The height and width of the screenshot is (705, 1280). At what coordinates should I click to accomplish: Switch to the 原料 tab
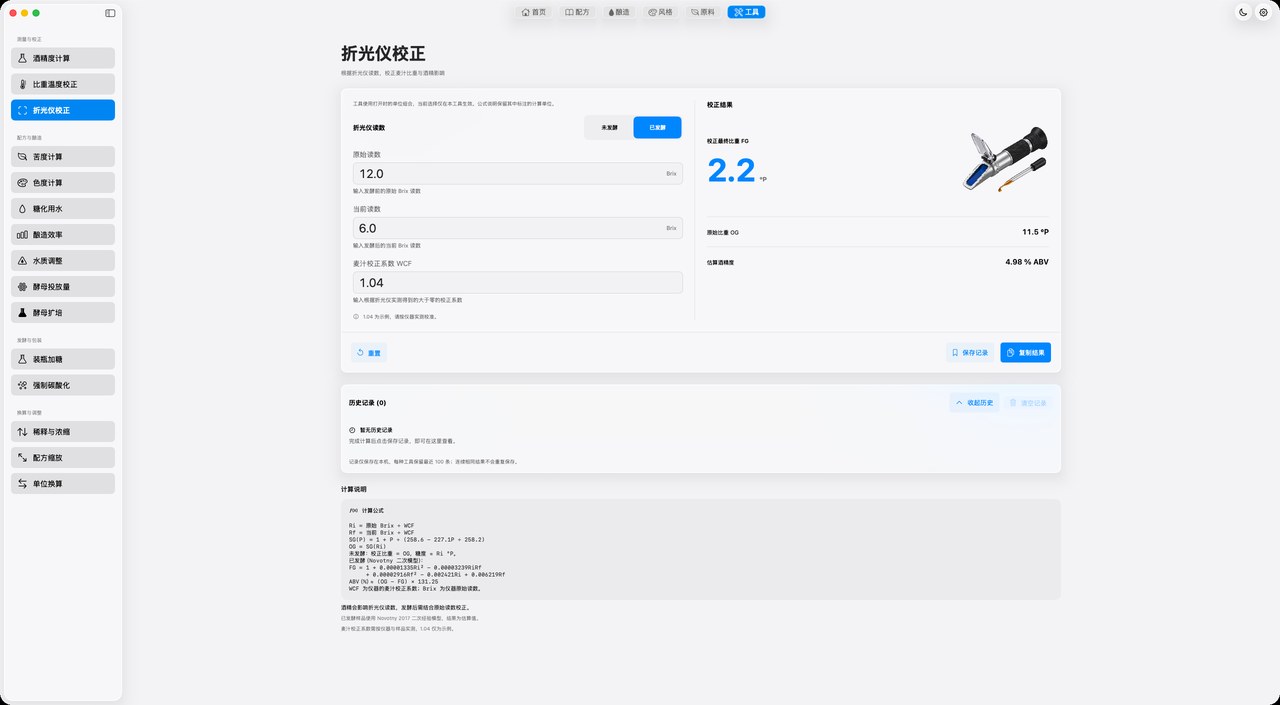tap(703, 12)
